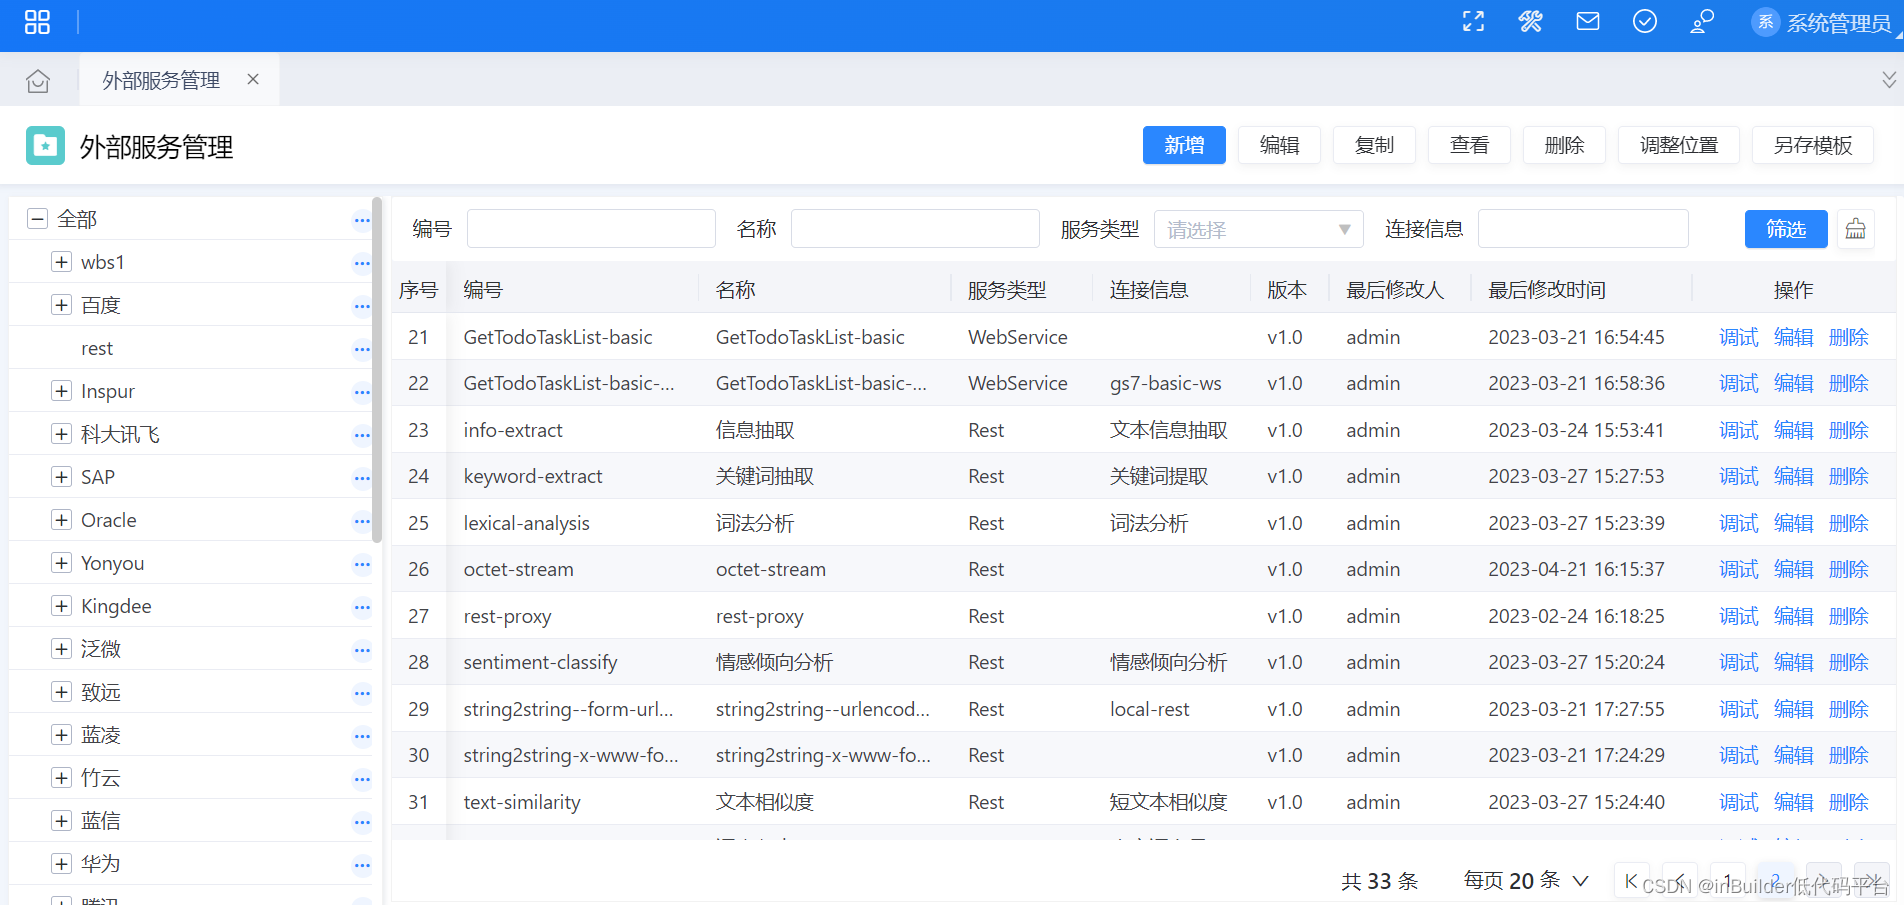The width and height of the screenshot is (1904, 905).
Task: Click 编辑 for info-extract row
Action: pos(1793,430)
